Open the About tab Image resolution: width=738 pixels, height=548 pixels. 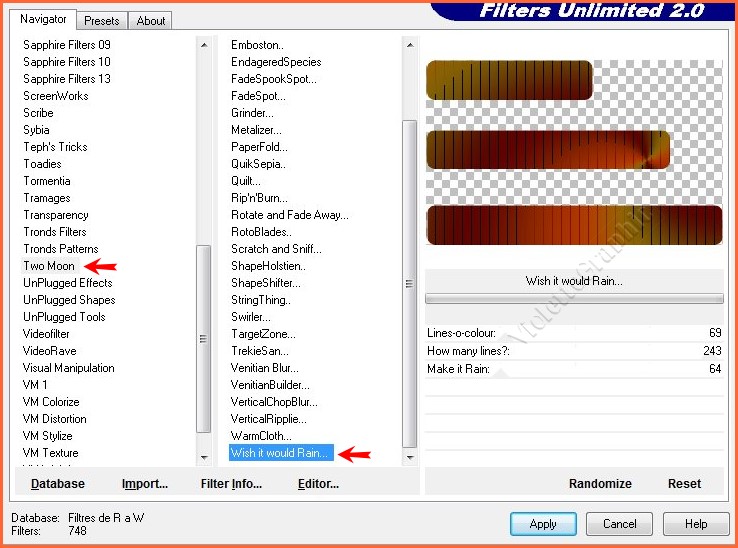[x=151, y=20]
